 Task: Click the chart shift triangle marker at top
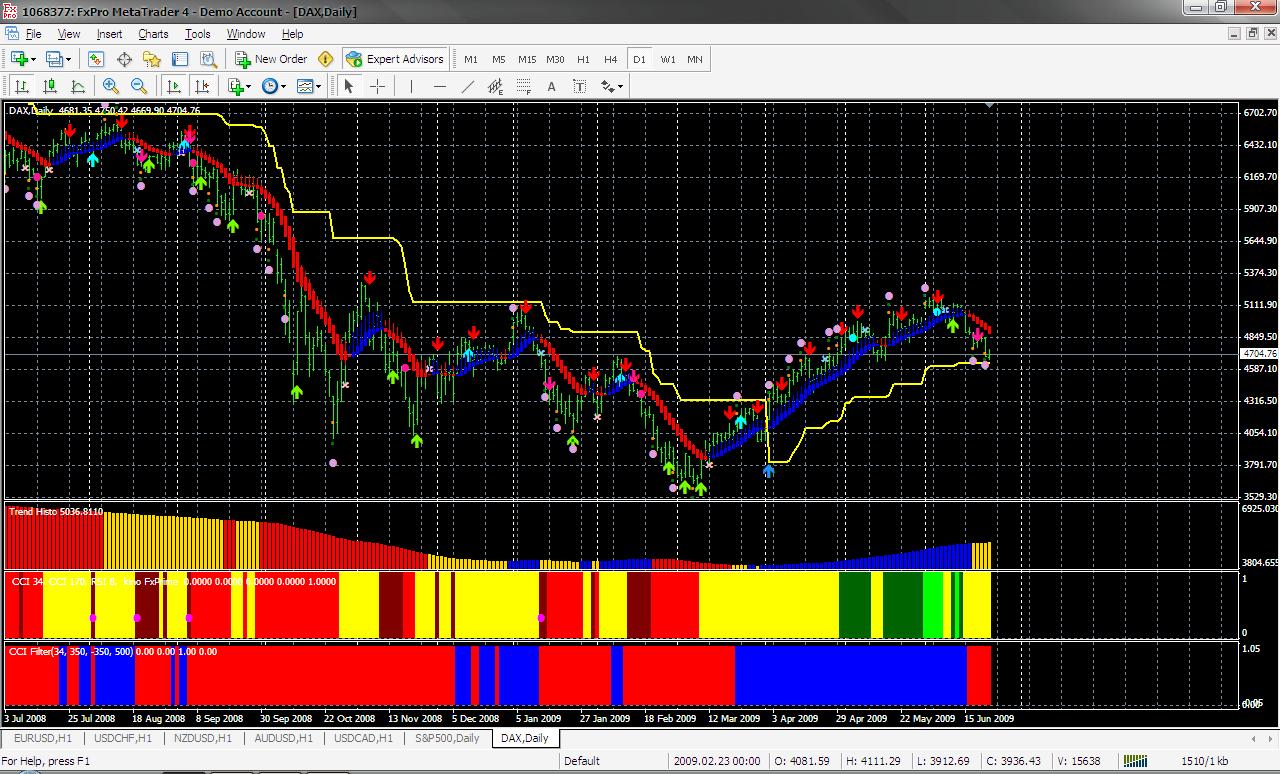coord(990,106)
